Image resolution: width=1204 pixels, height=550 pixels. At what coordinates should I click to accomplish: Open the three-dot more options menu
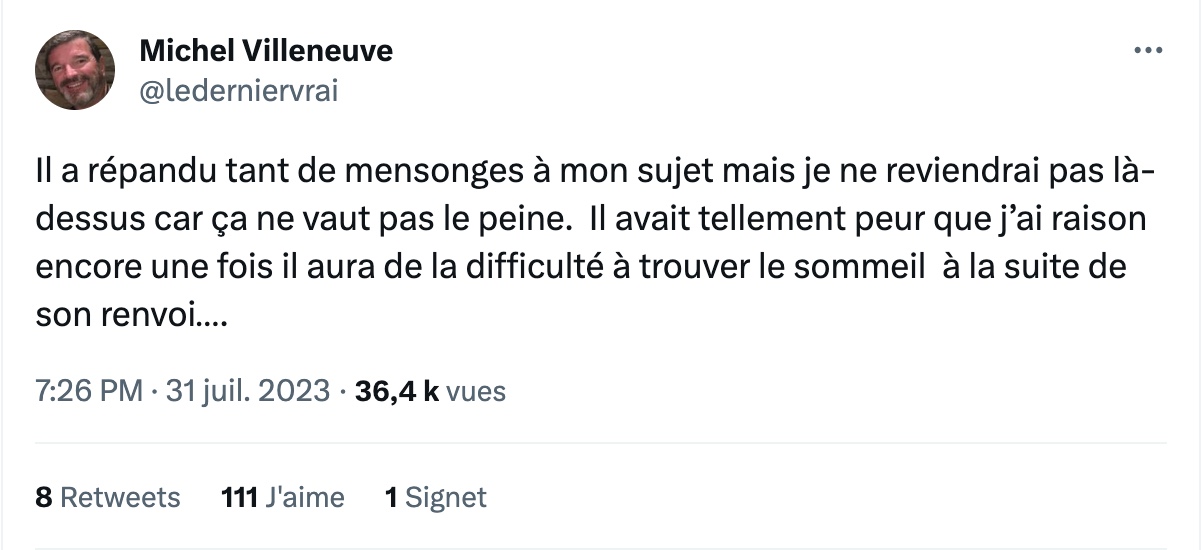pos(1149,51)
